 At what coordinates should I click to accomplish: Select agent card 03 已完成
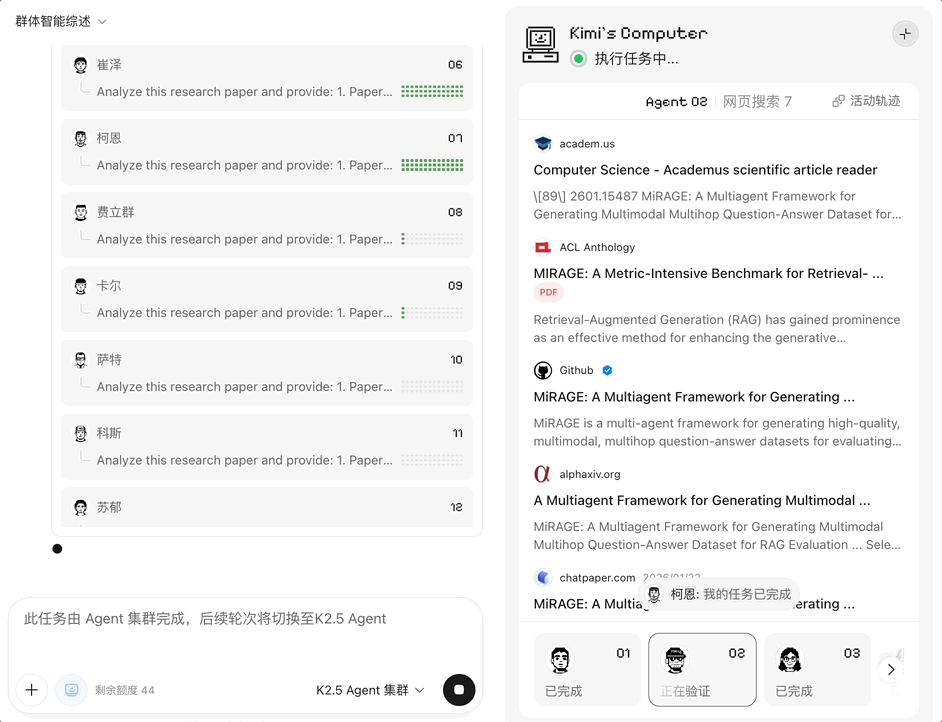point(817,669)
